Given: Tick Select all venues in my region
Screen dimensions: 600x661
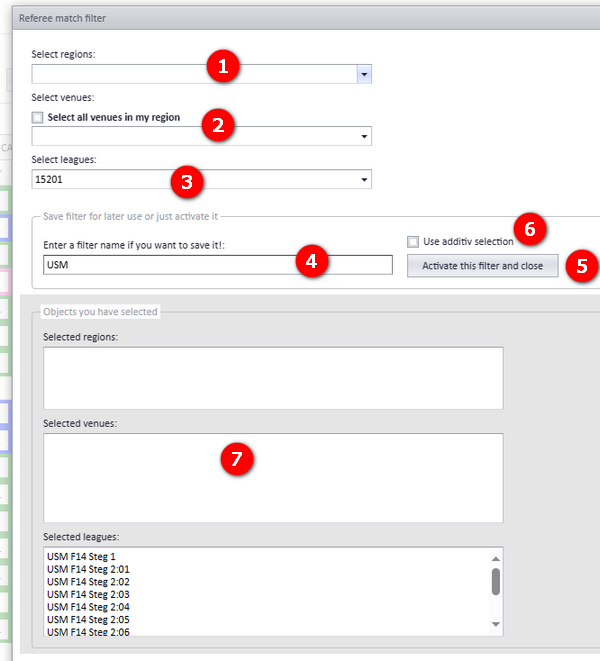Looking at the screenshot, I should coord(38,117).
